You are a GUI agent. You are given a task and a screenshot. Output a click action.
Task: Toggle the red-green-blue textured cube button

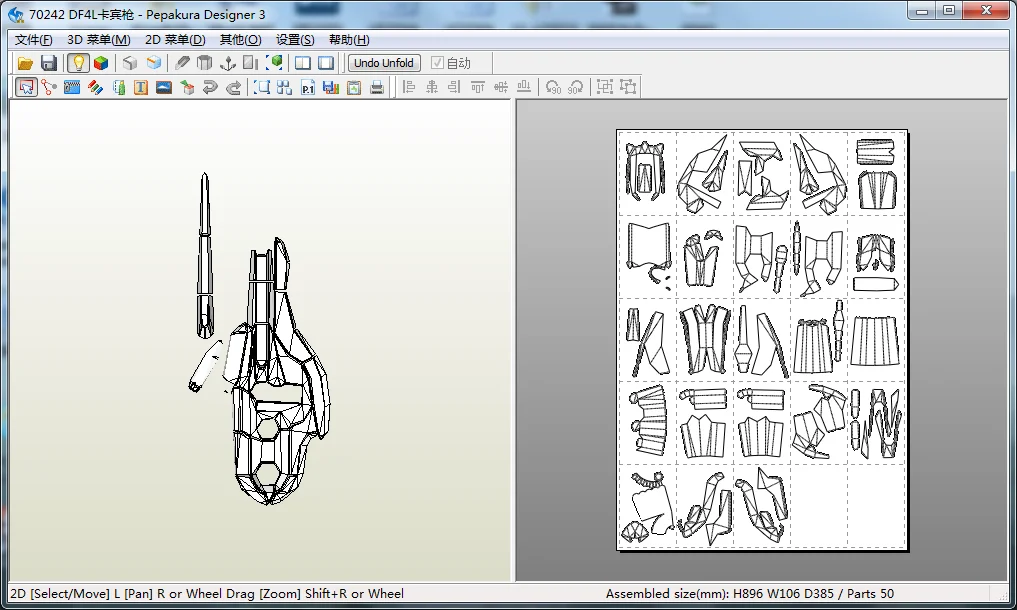click(x=101, y=63)
